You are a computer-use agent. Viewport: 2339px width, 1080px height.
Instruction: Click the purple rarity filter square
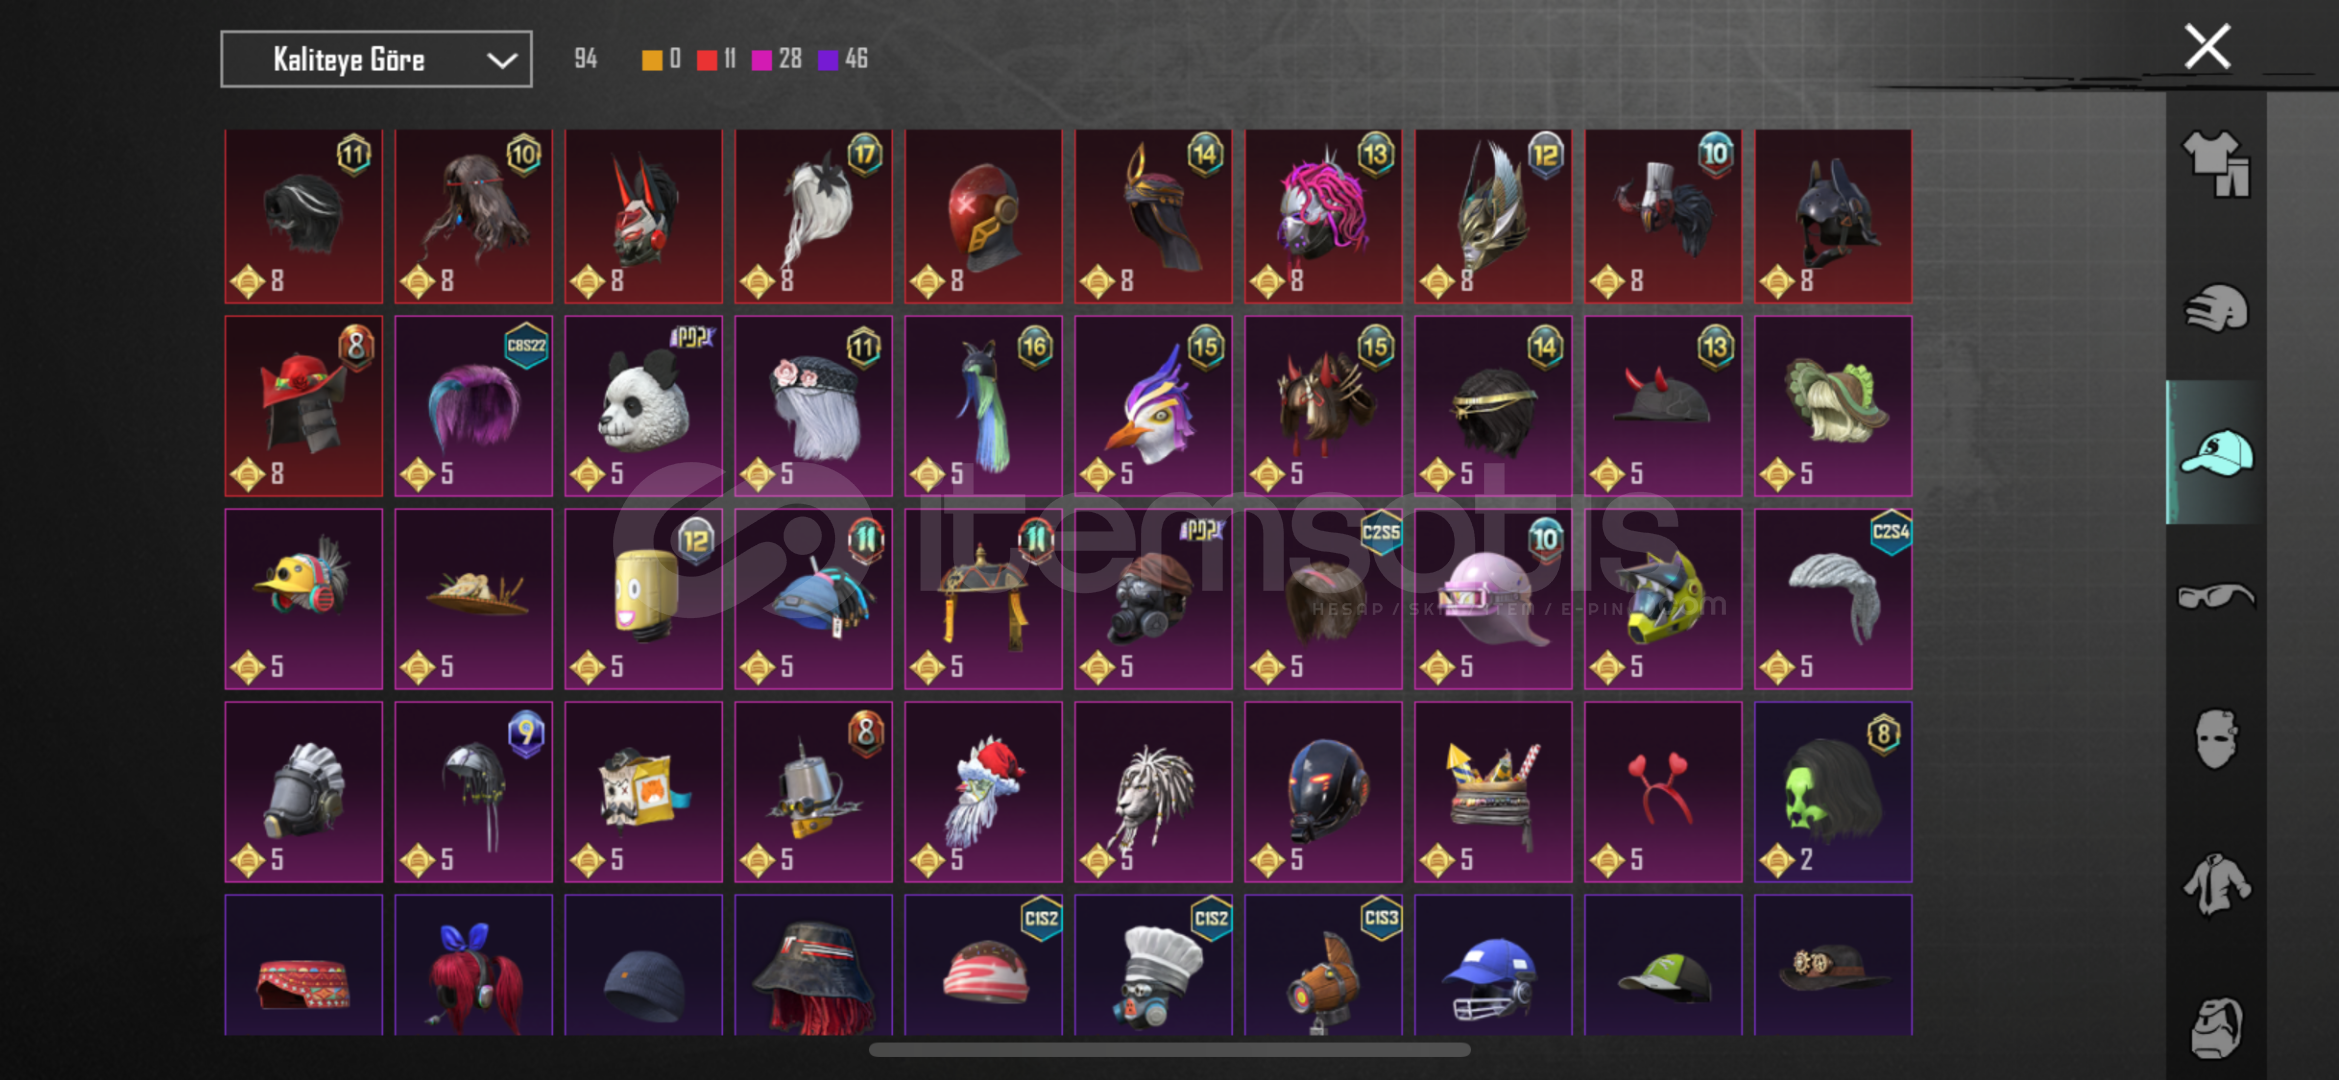(x=828, y=60)
